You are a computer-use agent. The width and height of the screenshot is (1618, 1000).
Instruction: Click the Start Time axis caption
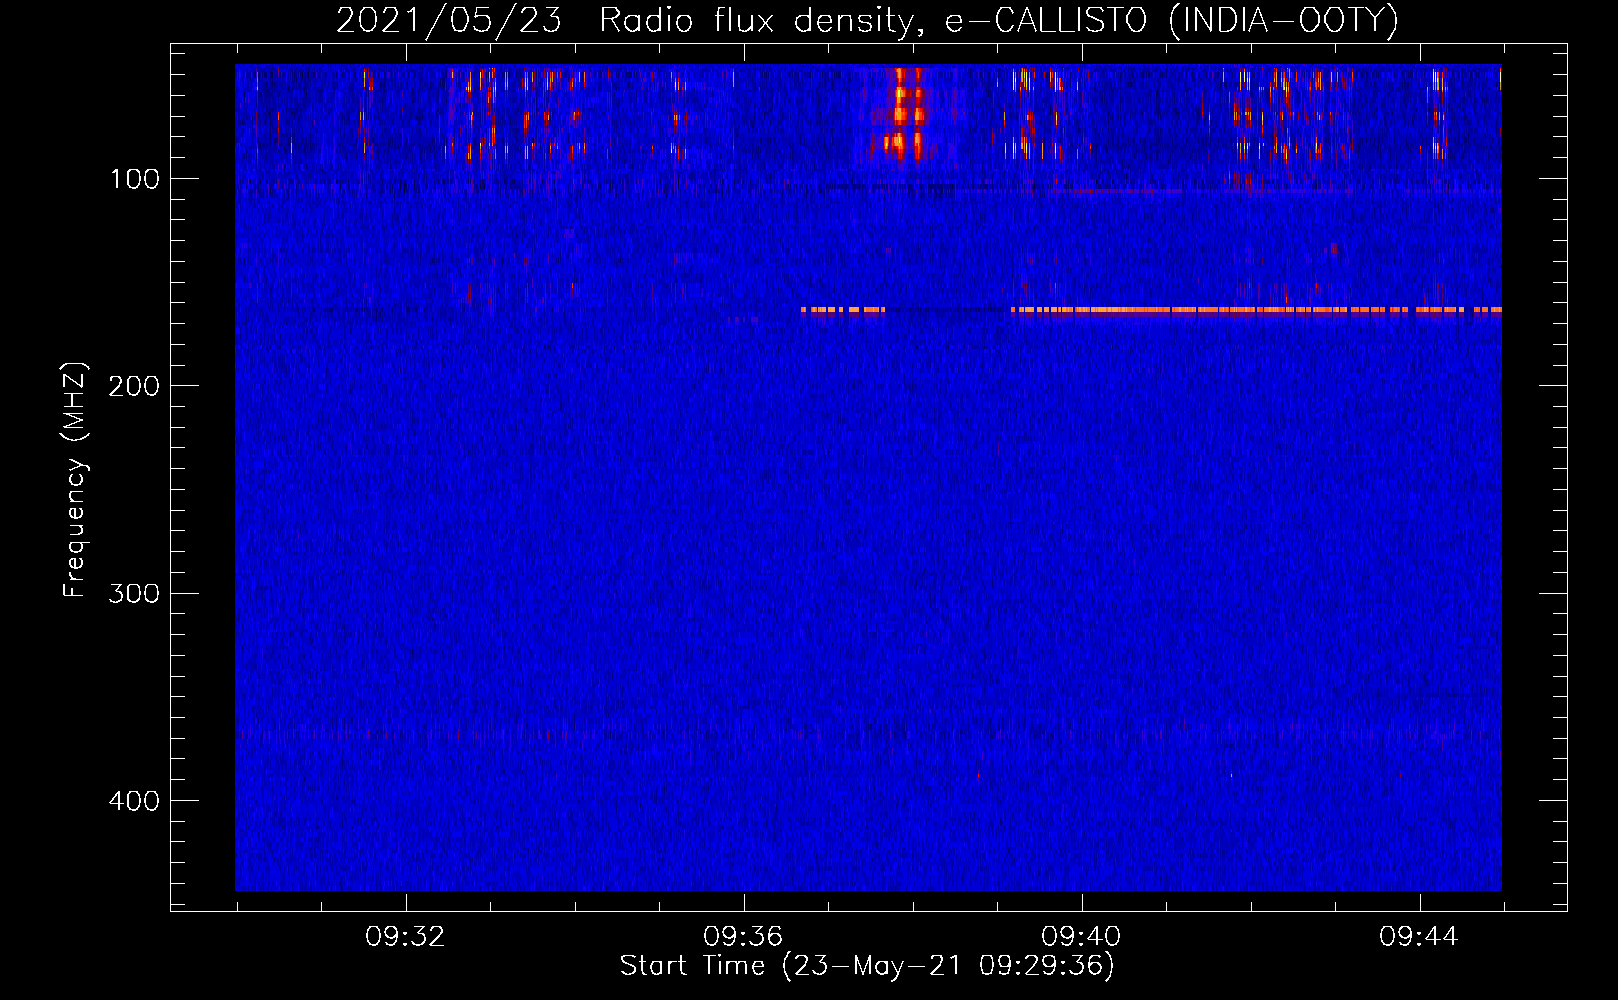[867, 966]
